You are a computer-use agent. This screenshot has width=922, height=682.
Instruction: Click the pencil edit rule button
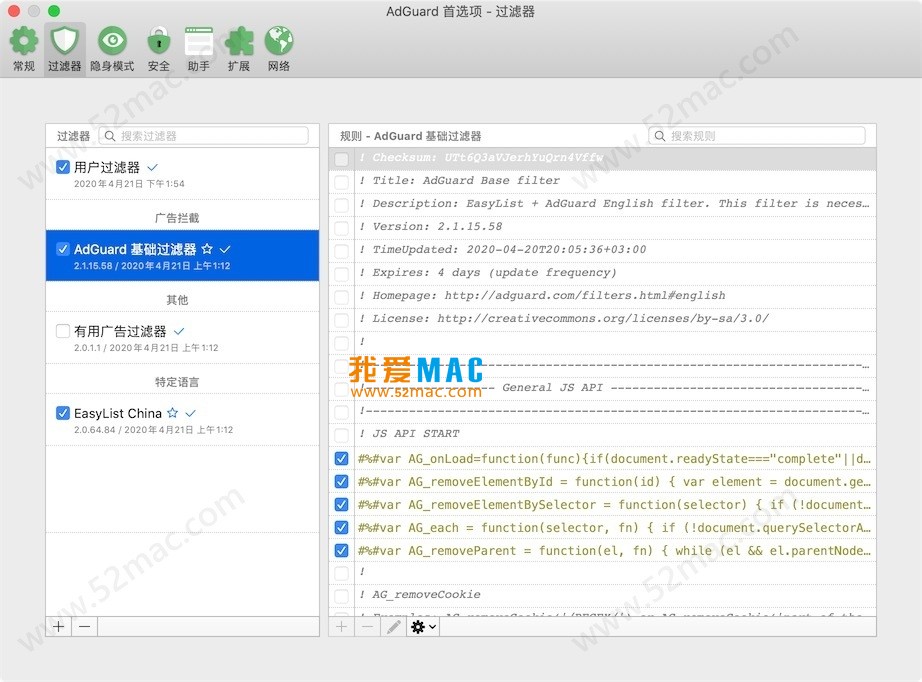393,627
